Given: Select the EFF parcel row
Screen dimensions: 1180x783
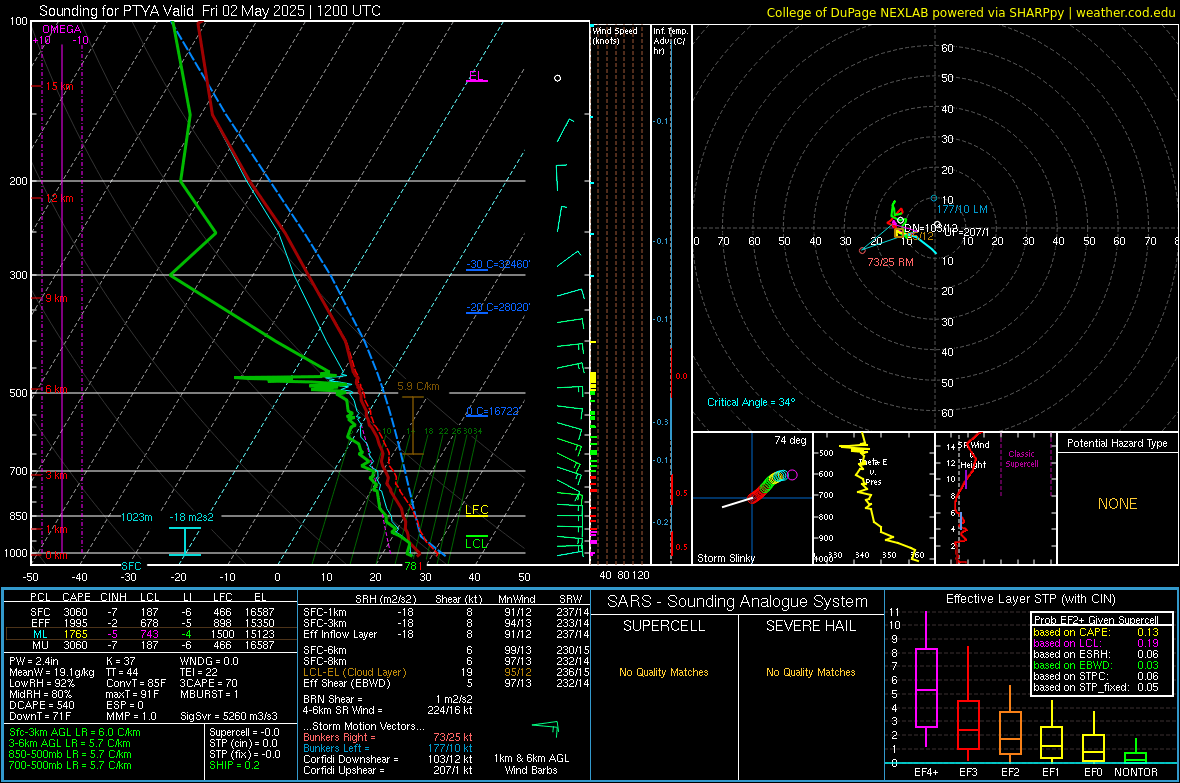Looking at the screenshot, I should tap(151, 623).
